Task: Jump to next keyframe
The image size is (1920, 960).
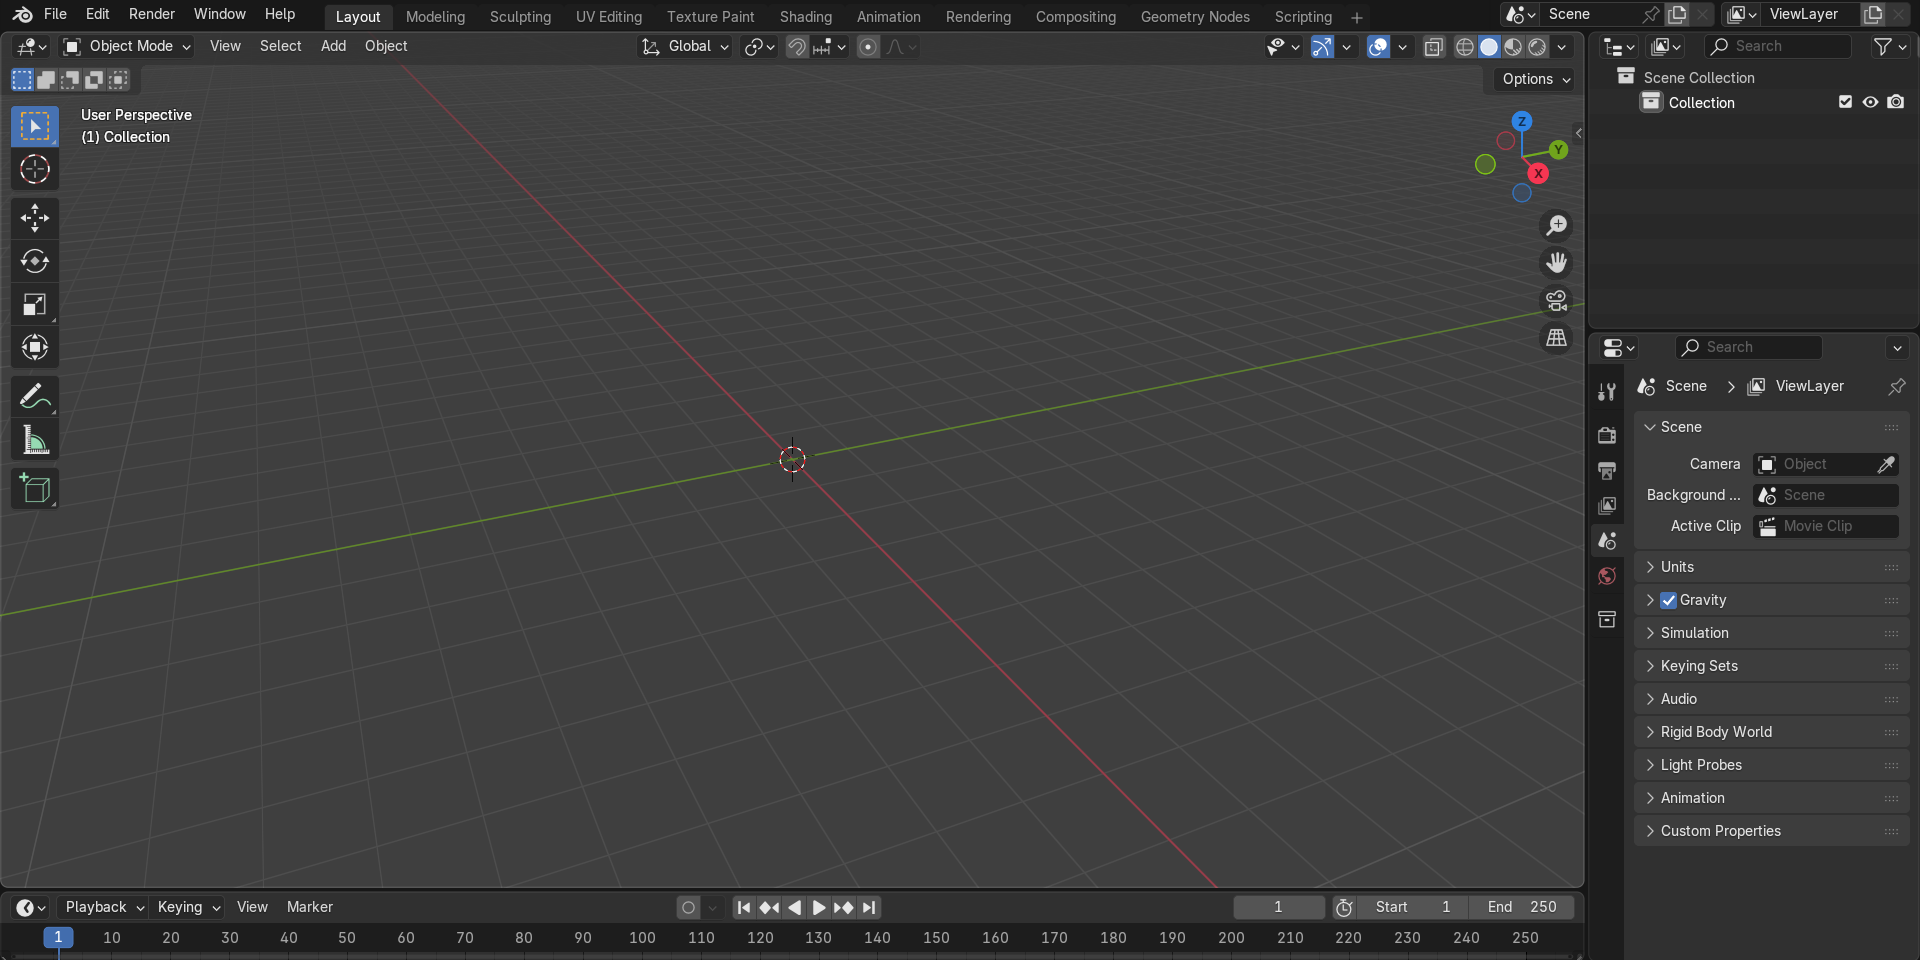Action: (844, 908)
